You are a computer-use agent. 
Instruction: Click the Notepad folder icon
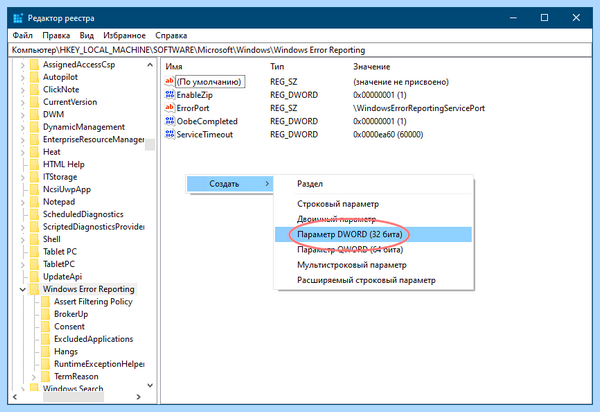[34, 202]
